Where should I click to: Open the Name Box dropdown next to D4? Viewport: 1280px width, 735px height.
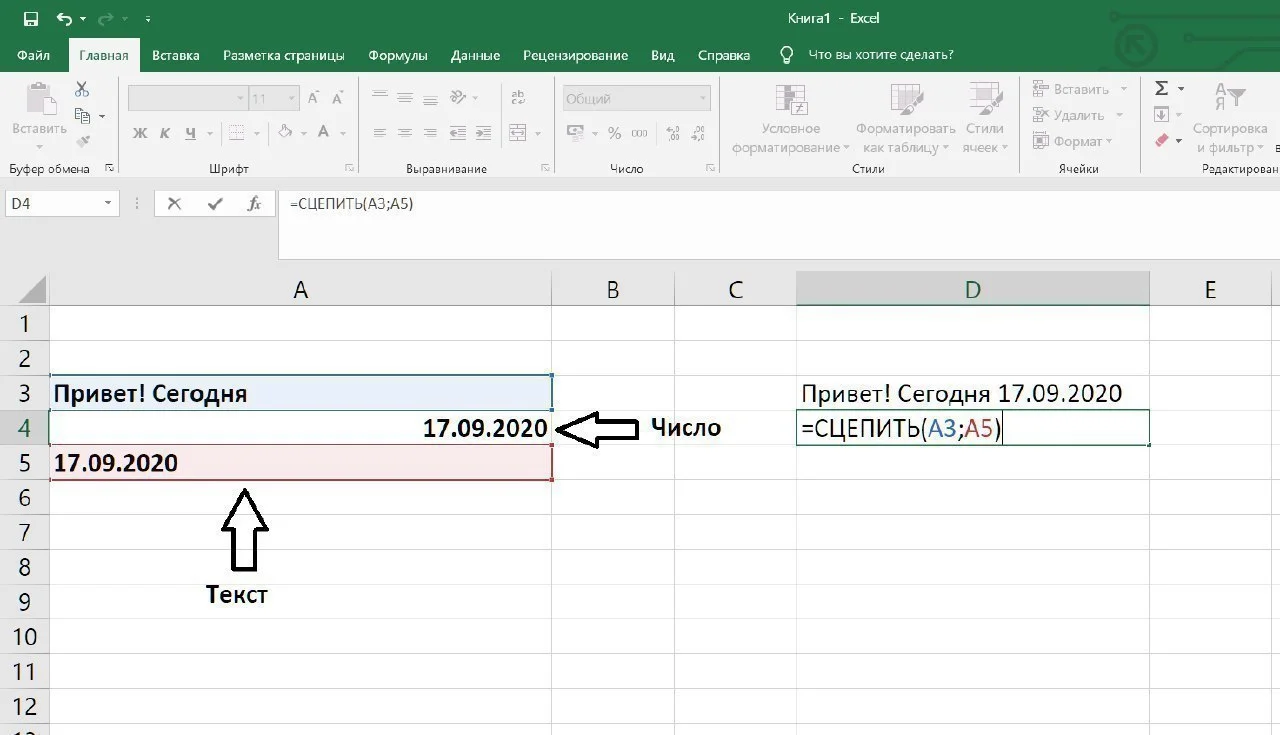pos(108,204)
